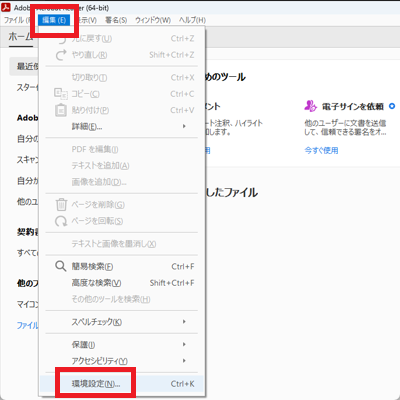Click the purple e-sign icon near 電子サインを依頼
Image resolution: width=400 pixels, height=400 pixels.
coord(310,106)
